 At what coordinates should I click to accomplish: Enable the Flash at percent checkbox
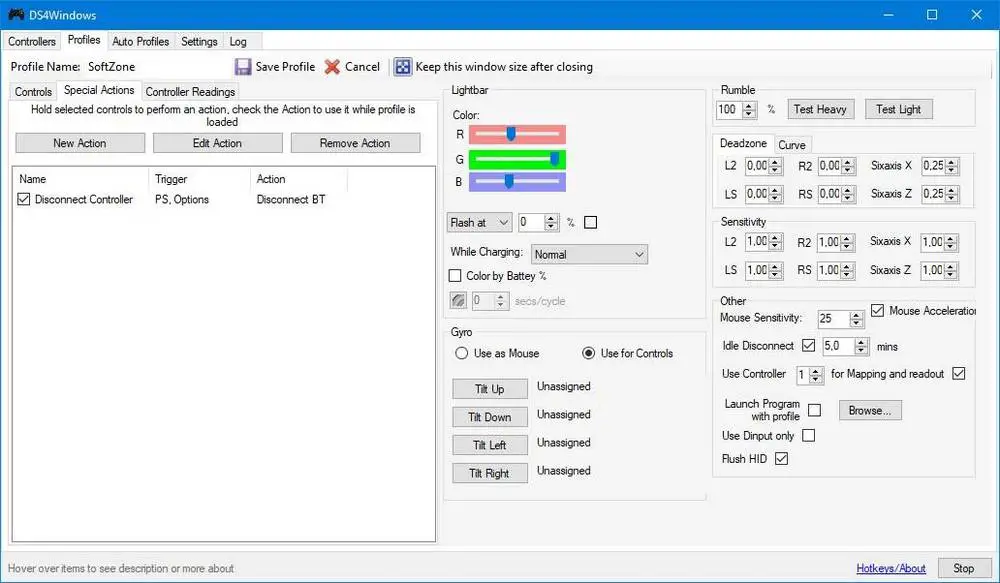click(591, 222)
